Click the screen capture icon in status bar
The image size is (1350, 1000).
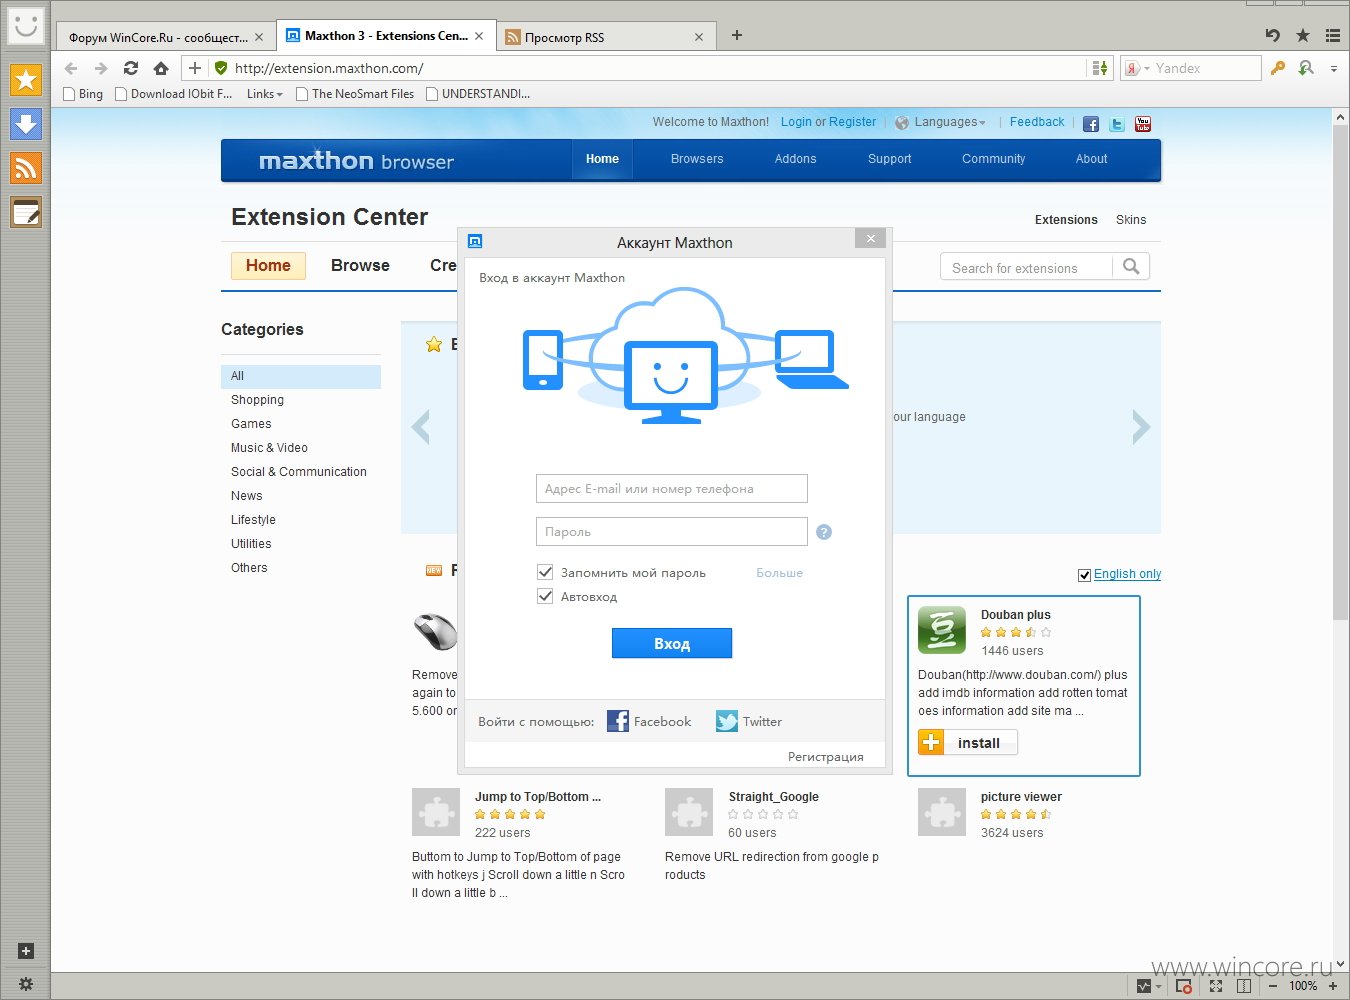pos(1184,986)
